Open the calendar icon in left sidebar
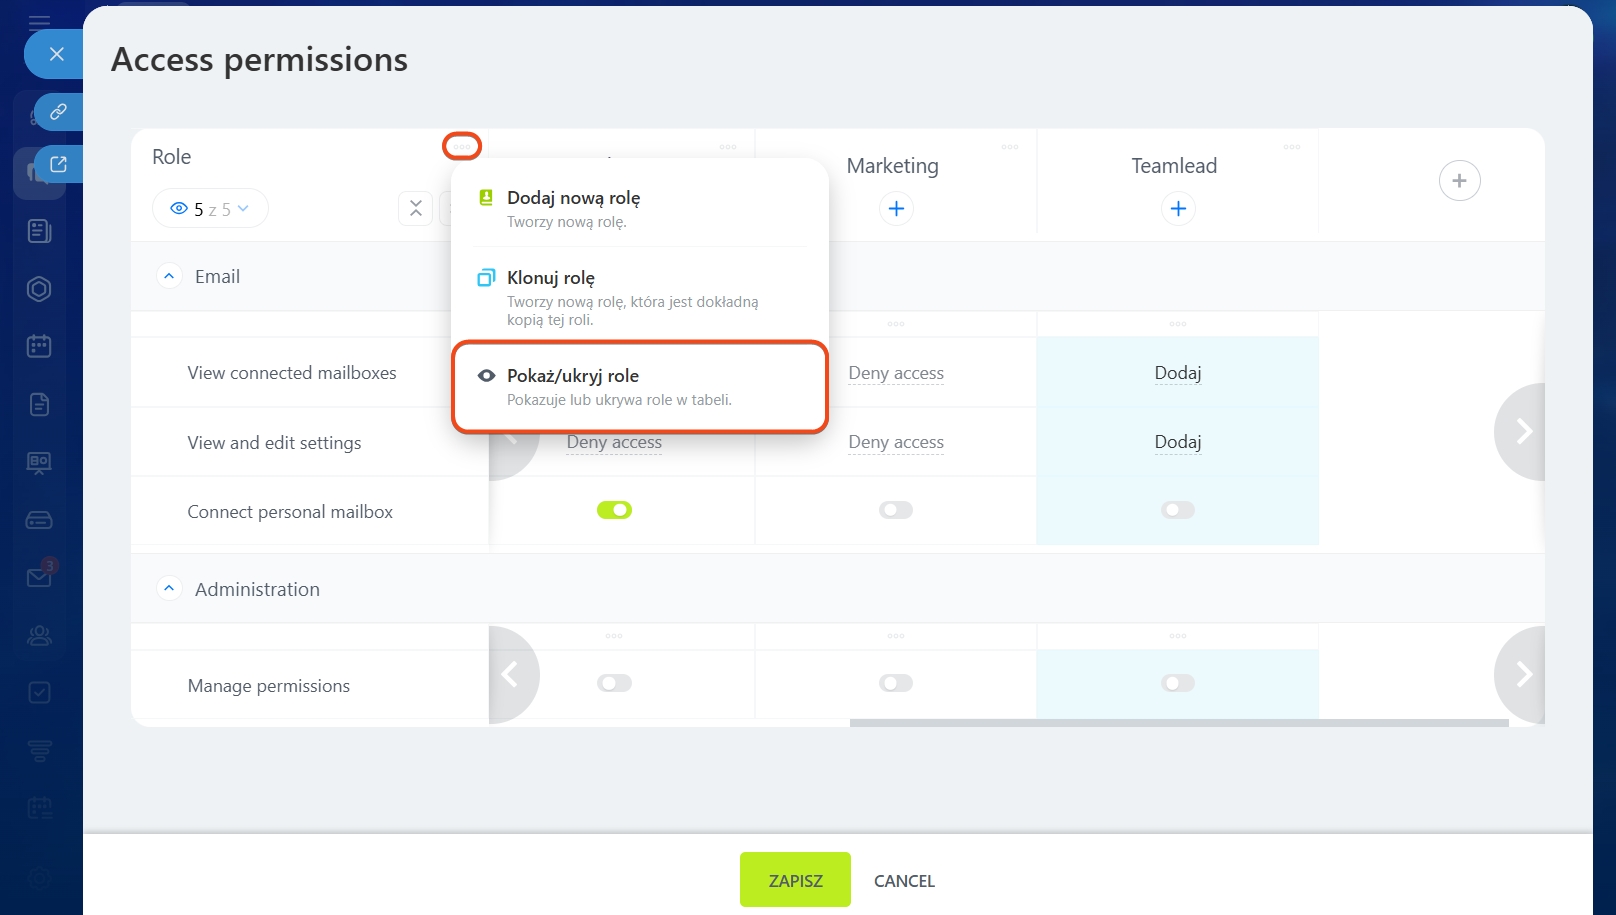1616x915 pixels. (39, 347)
